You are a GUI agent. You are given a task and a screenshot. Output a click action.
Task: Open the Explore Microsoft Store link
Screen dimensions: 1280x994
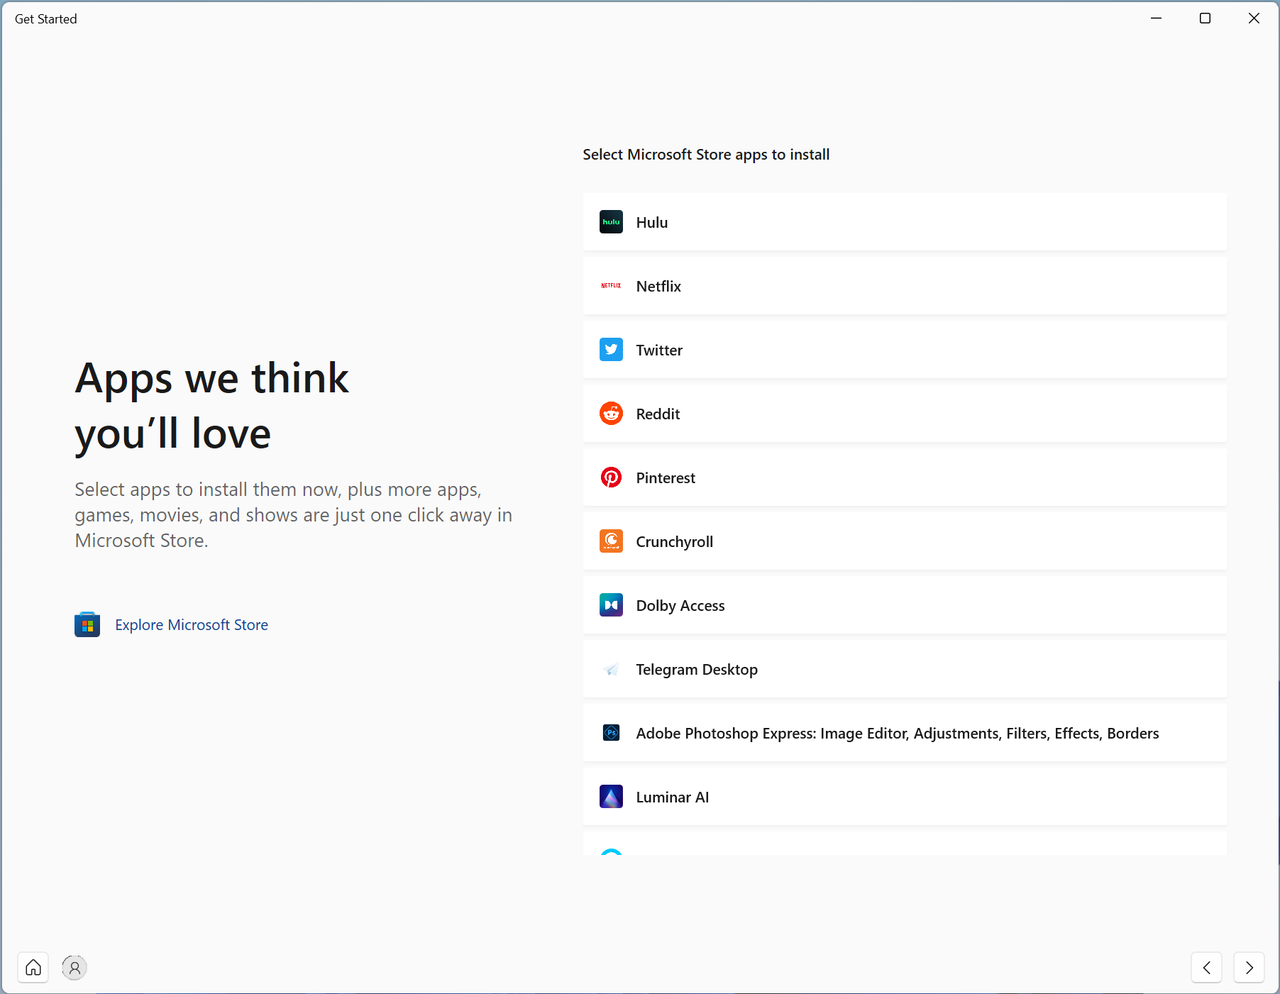[191, 625]
